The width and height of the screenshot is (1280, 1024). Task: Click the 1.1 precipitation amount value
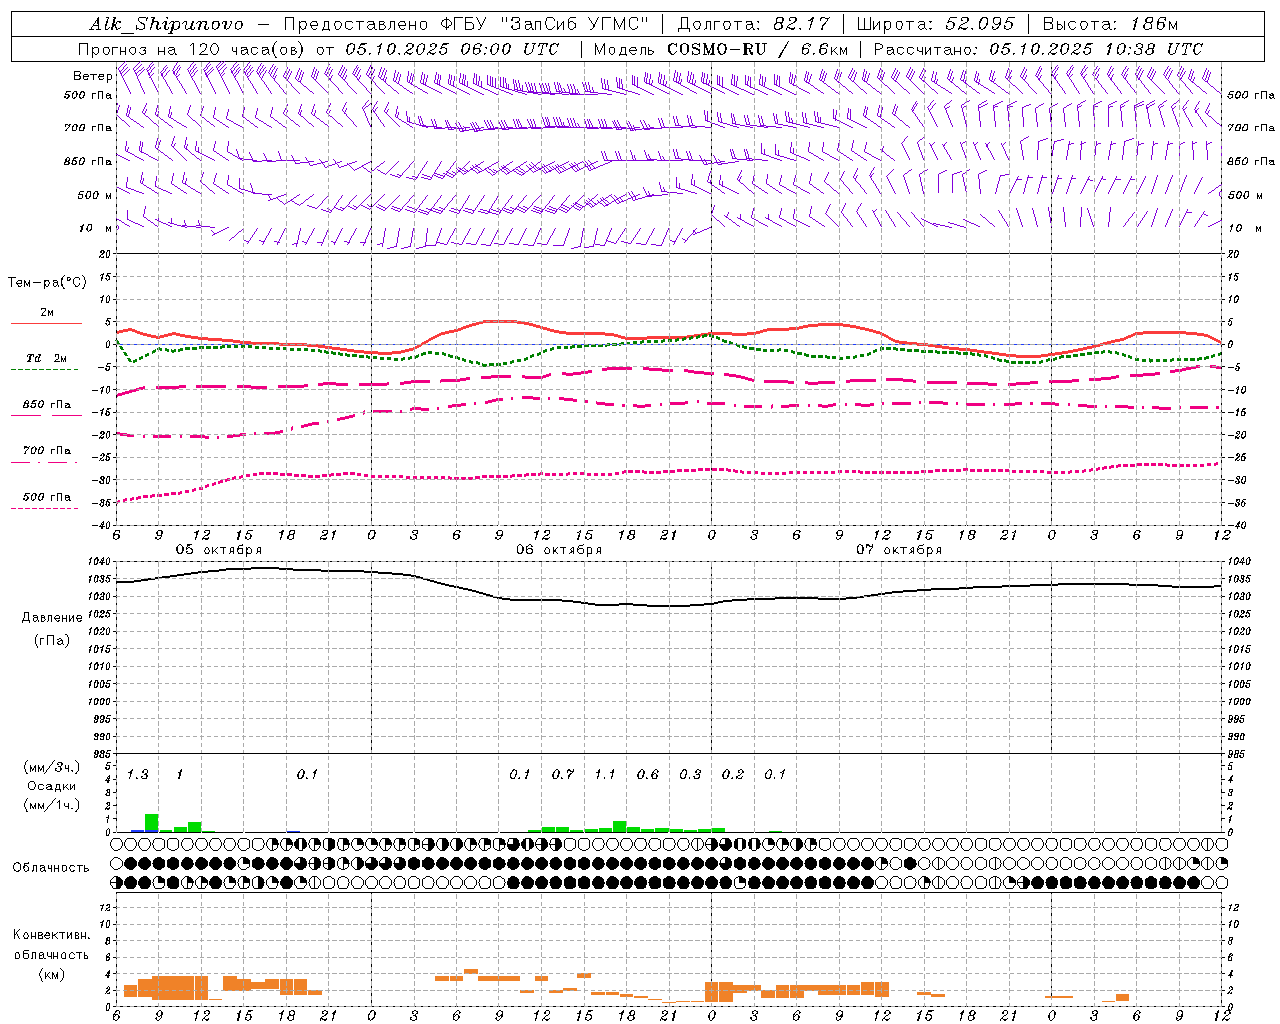pyautogui.click(x=605, y=774)
